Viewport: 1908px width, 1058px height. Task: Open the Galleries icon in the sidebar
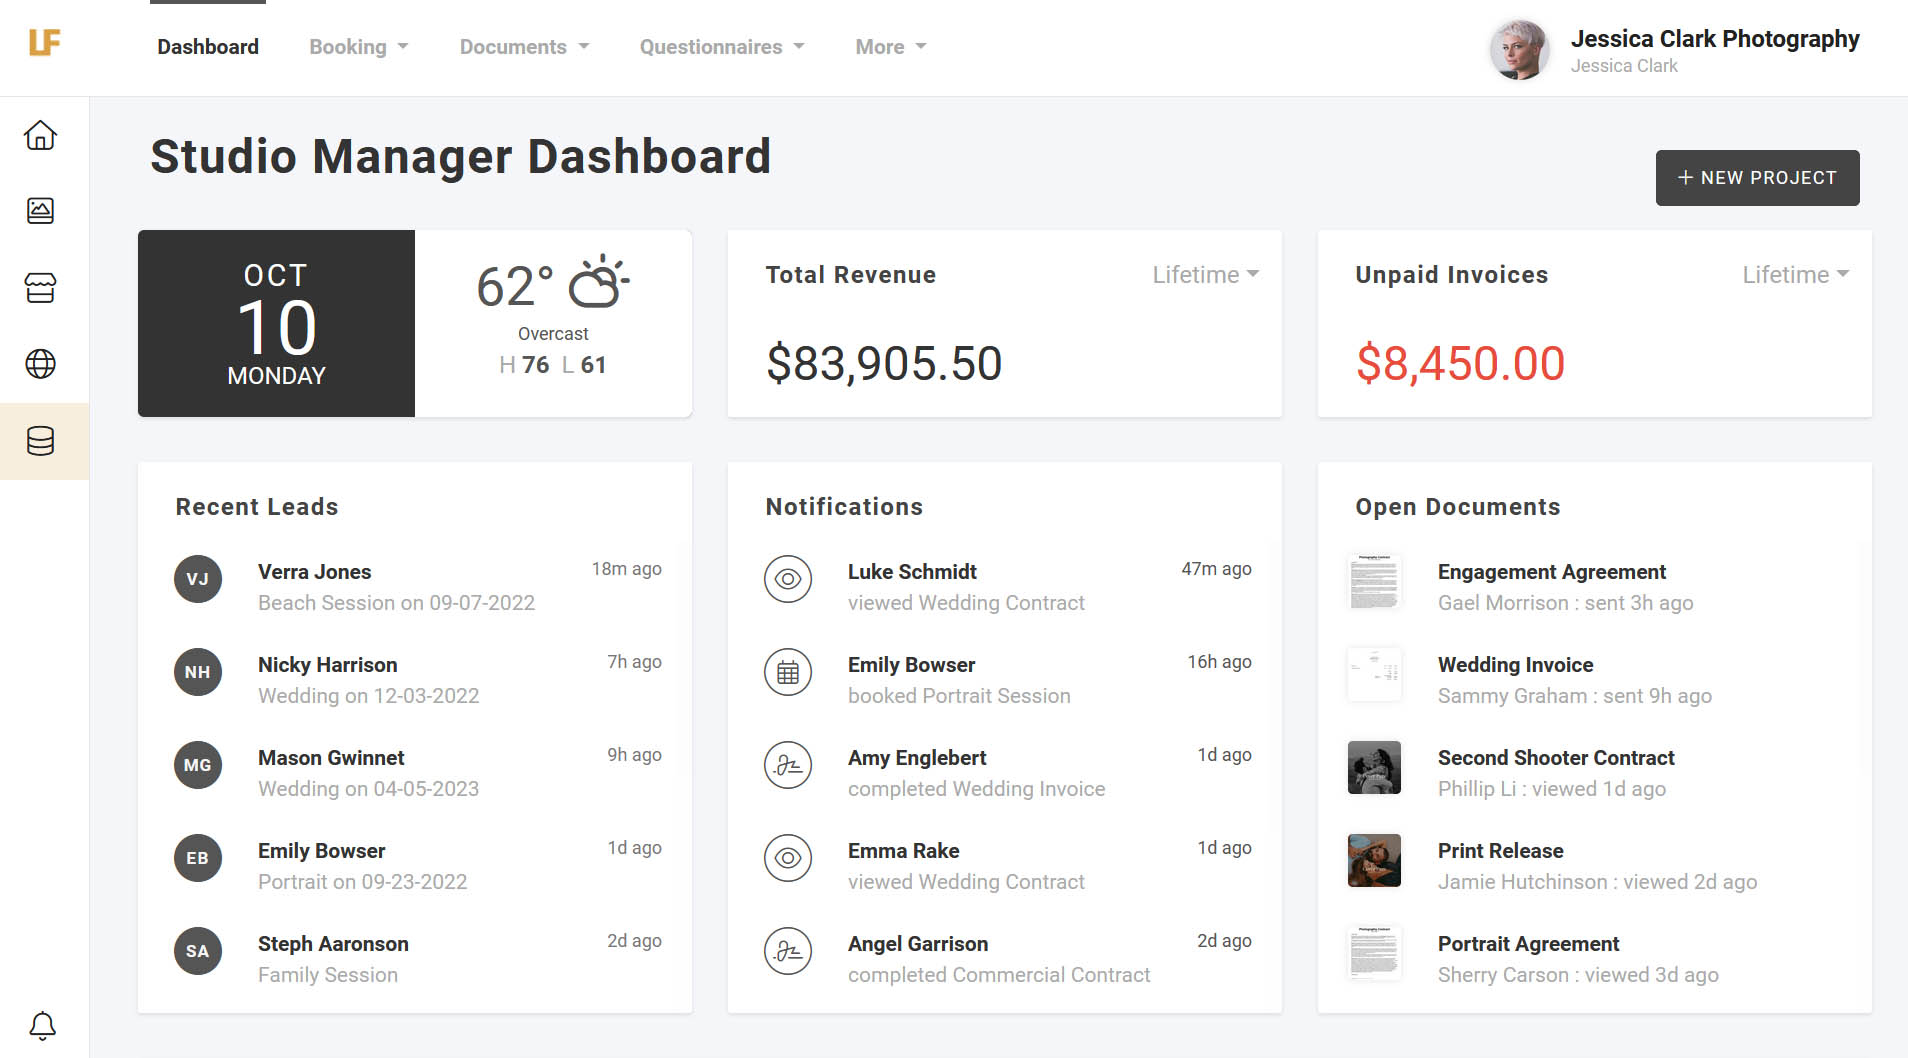pos(42,211)
